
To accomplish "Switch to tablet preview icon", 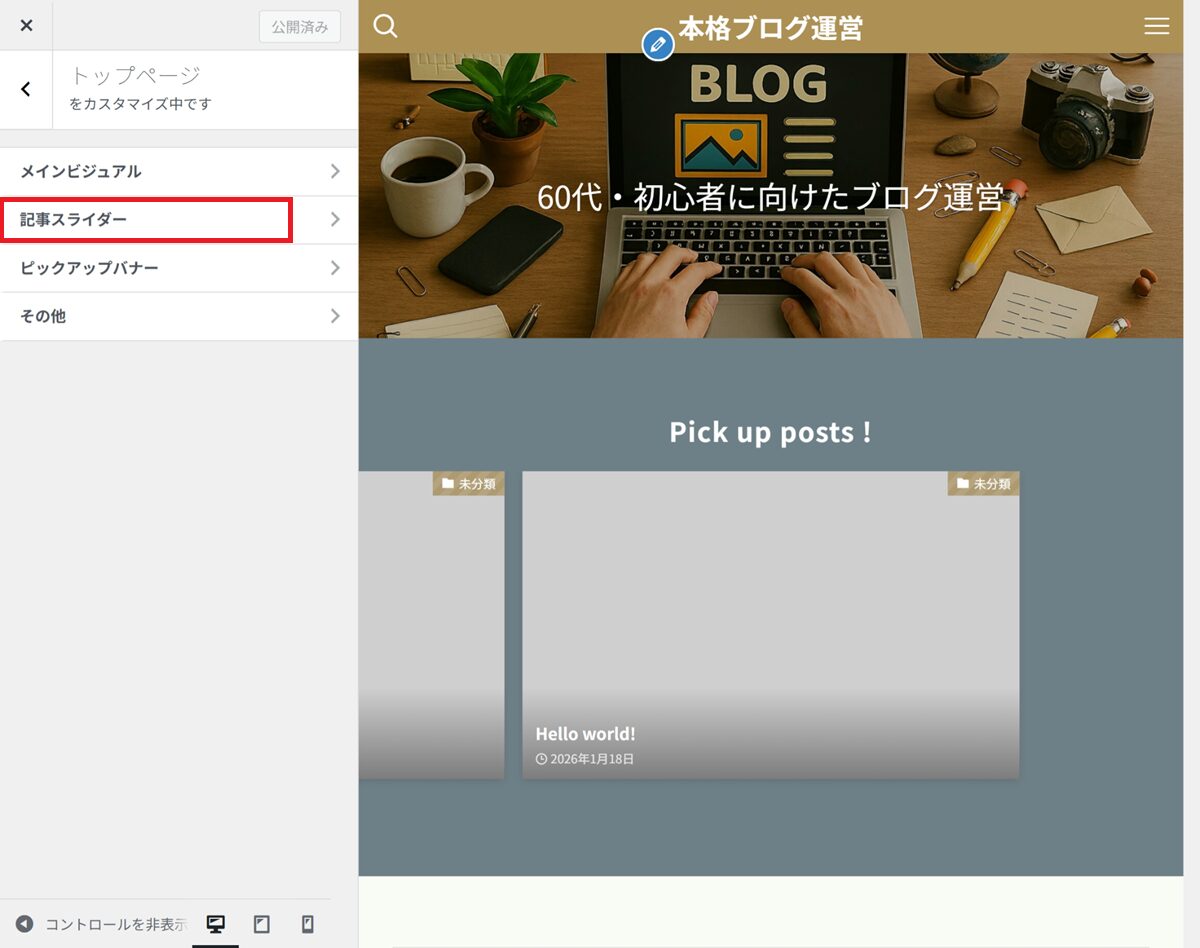I will 262,924.
